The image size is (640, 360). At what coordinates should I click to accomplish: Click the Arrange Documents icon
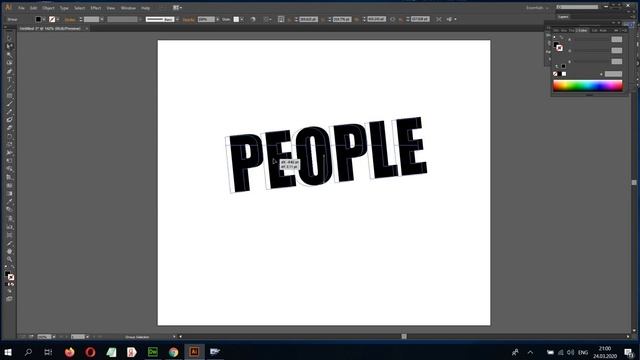(177, 8)
